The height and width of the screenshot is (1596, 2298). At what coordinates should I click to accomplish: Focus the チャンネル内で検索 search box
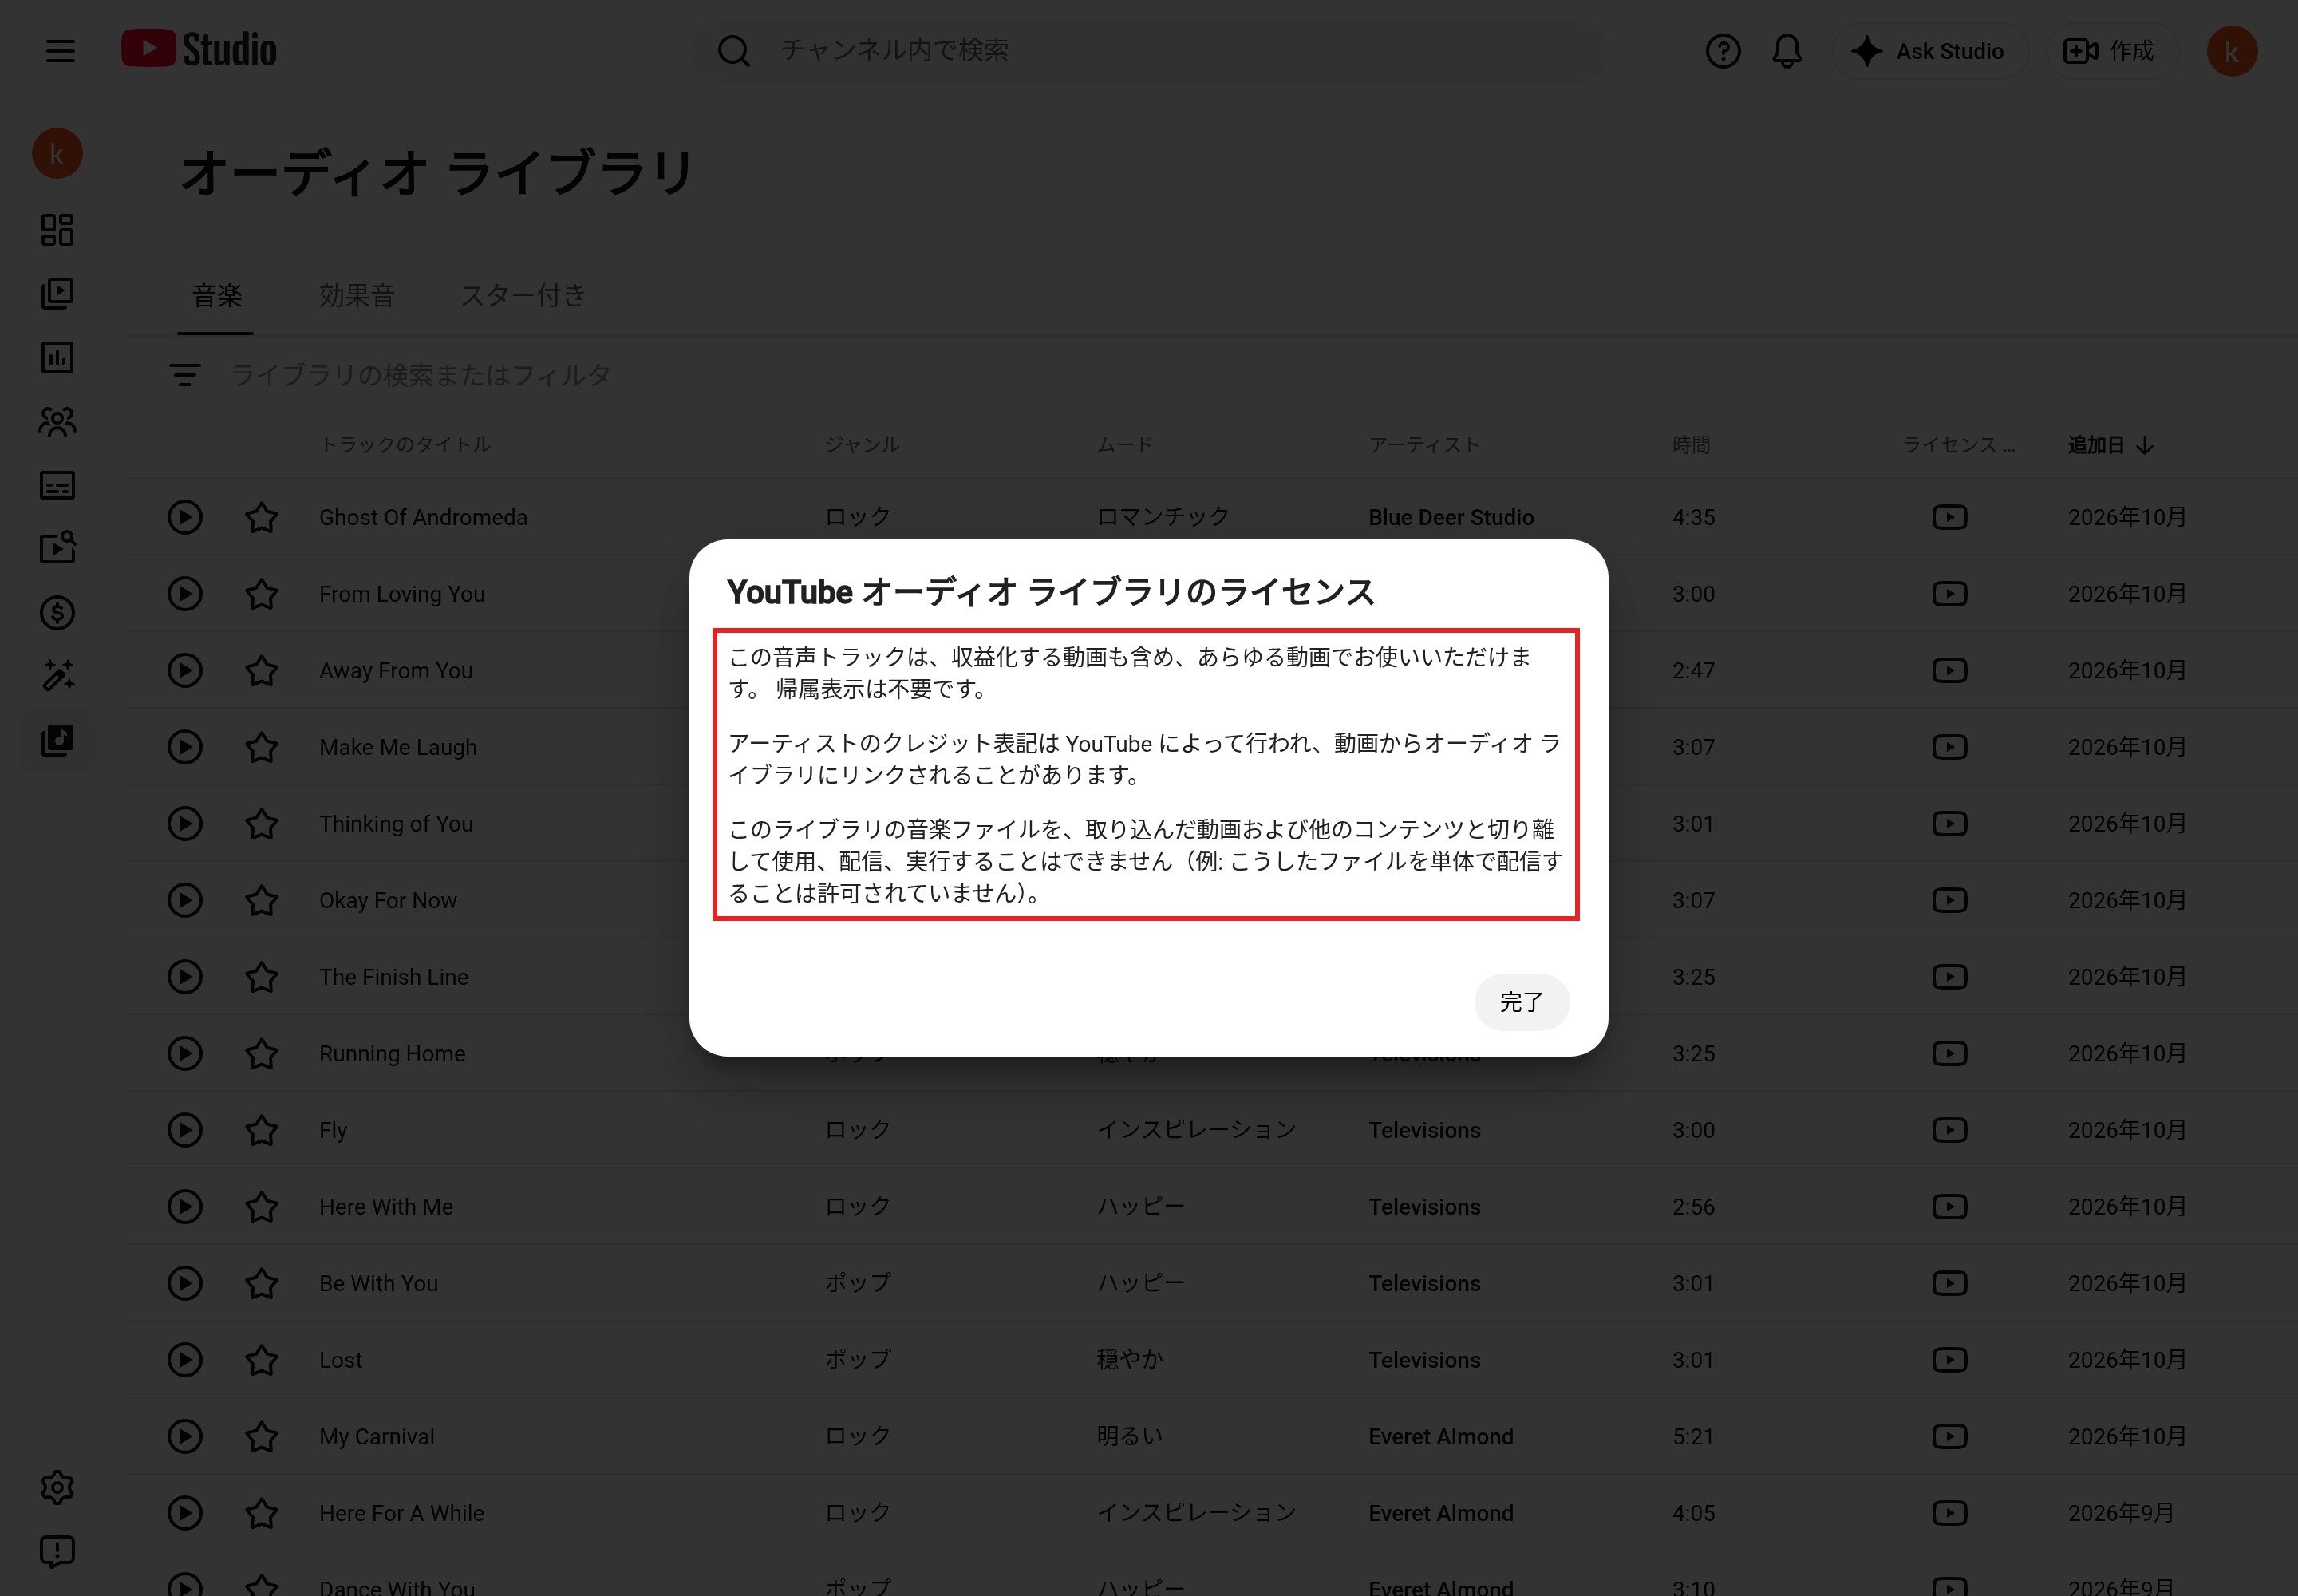1150,51
